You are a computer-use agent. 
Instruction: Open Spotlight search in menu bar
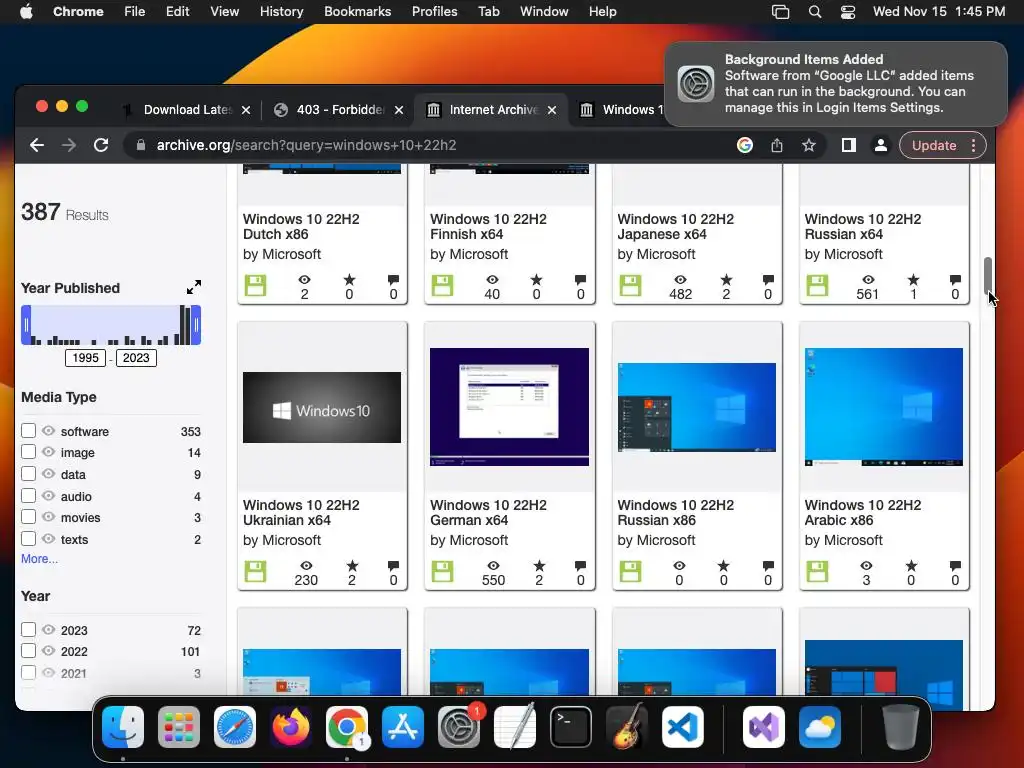(814, 12)
